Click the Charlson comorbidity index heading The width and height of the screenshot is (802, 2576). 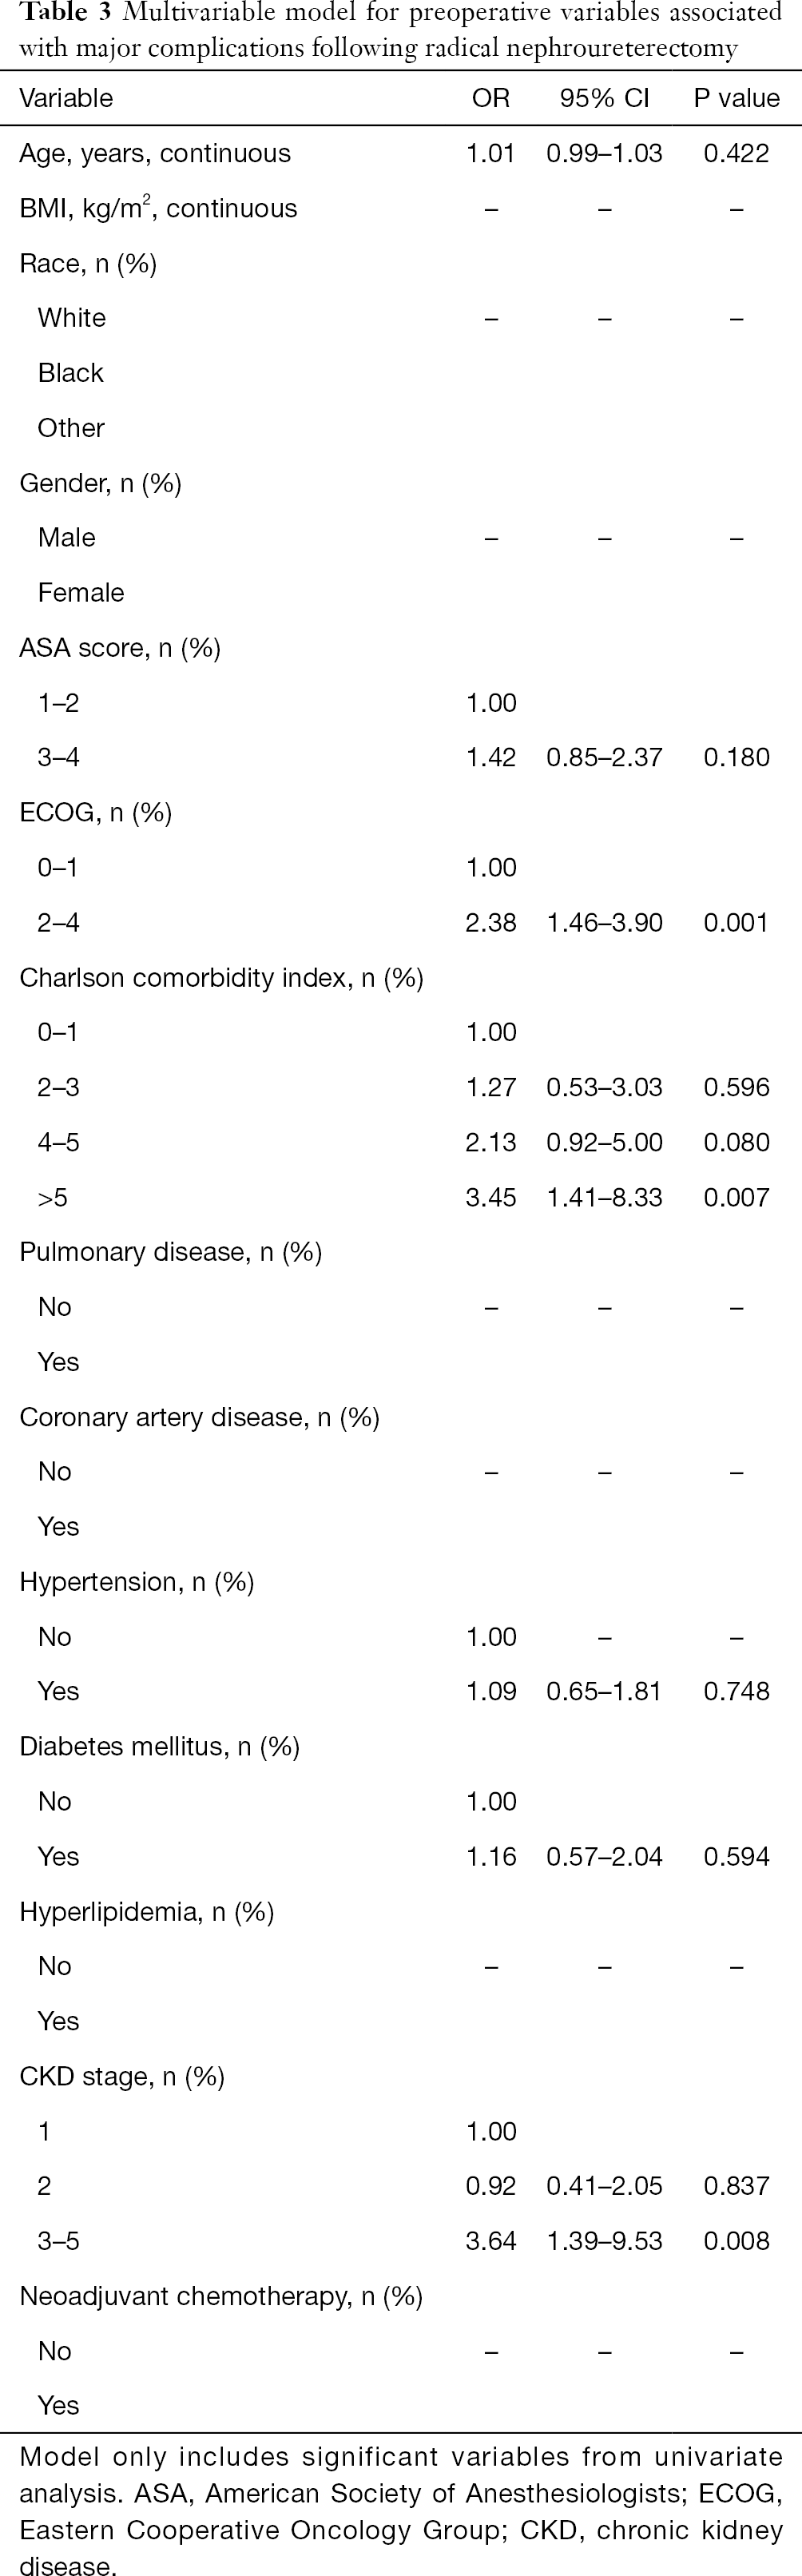[221, 977]
